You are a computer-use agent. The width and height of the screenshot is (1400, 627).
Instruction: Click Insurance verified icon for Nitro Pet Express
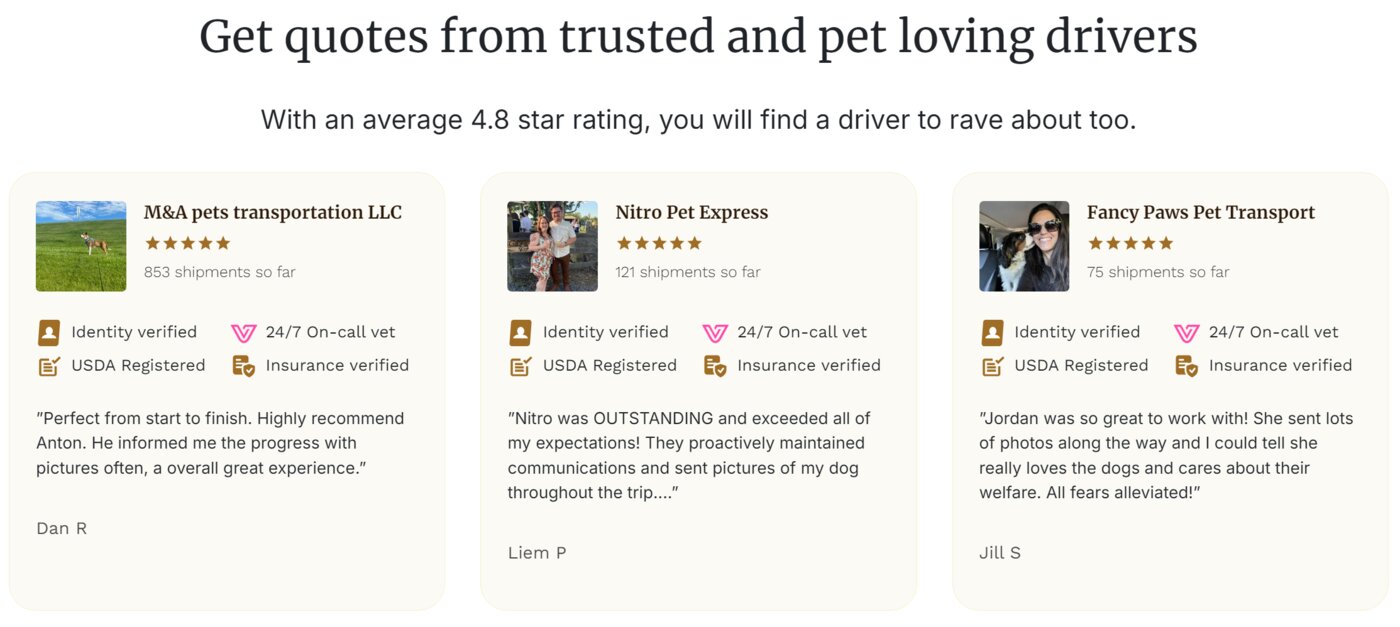pyautogui.click(x=715, y=366)
